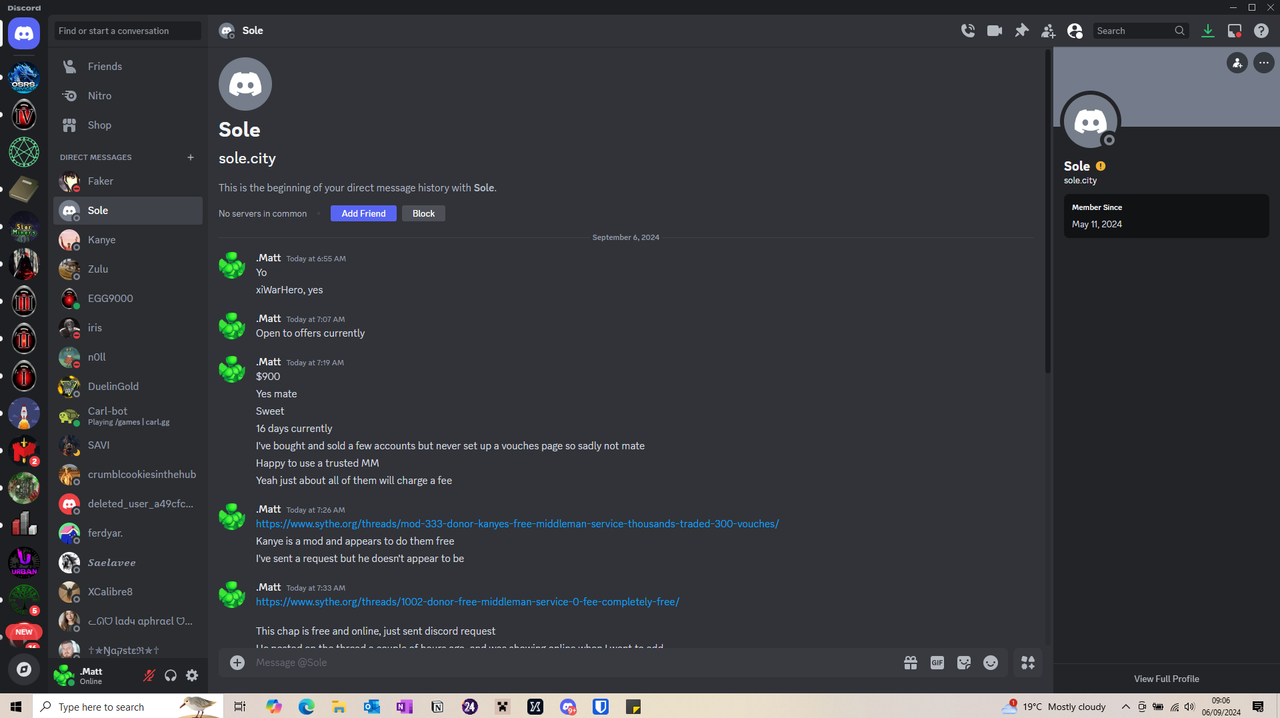Image resolution: width=1280 pixels, height=718 pixels.
Task: Create a new DM with plus icon
Action: tap(190, 157)
